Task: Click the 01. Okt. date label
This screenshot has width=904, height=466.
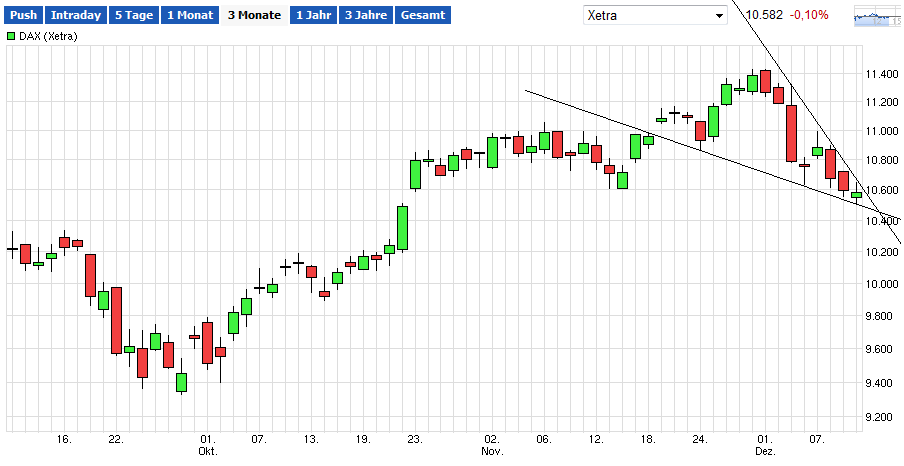Action: click(208, 445)
